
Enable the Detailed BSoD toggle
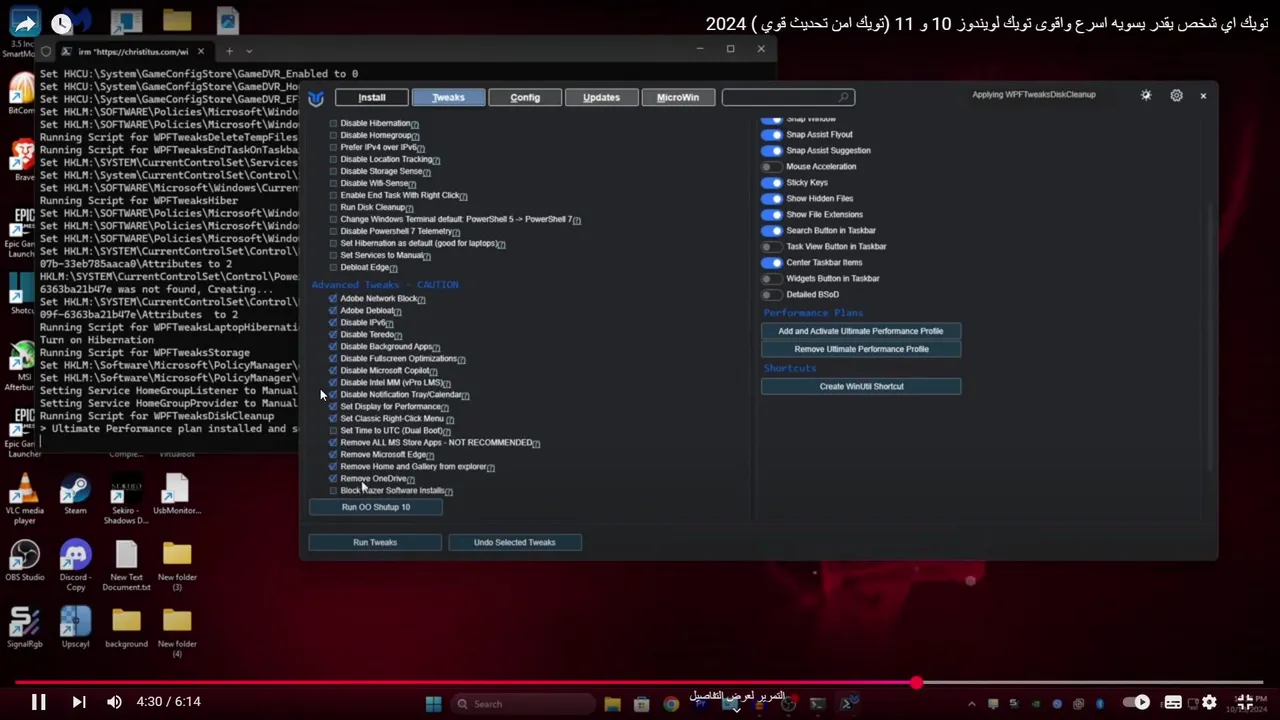771,294
